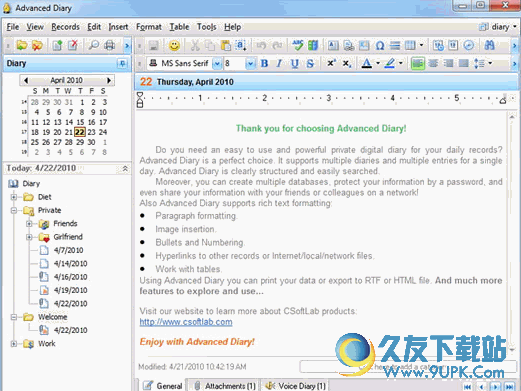This screenshot has width=521, height=391.
Task: Go to the next month in the calendar
Action: pyautogui.click(x=109, y=80)
